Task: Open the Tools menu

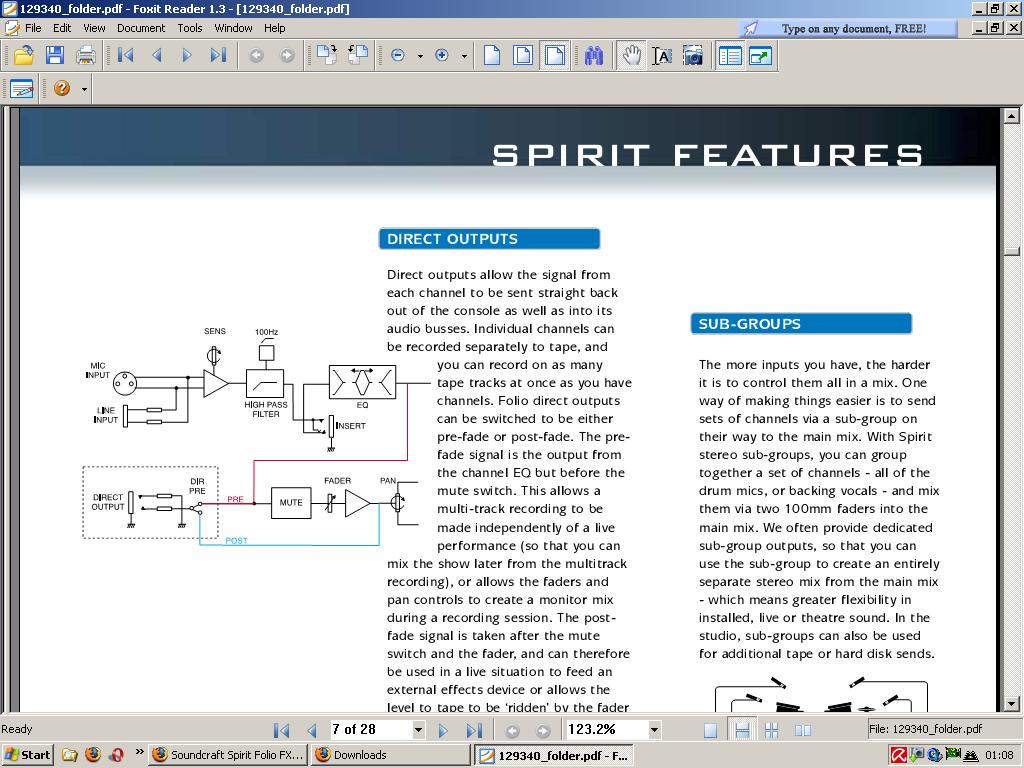Action: click(x=190, y=28)
